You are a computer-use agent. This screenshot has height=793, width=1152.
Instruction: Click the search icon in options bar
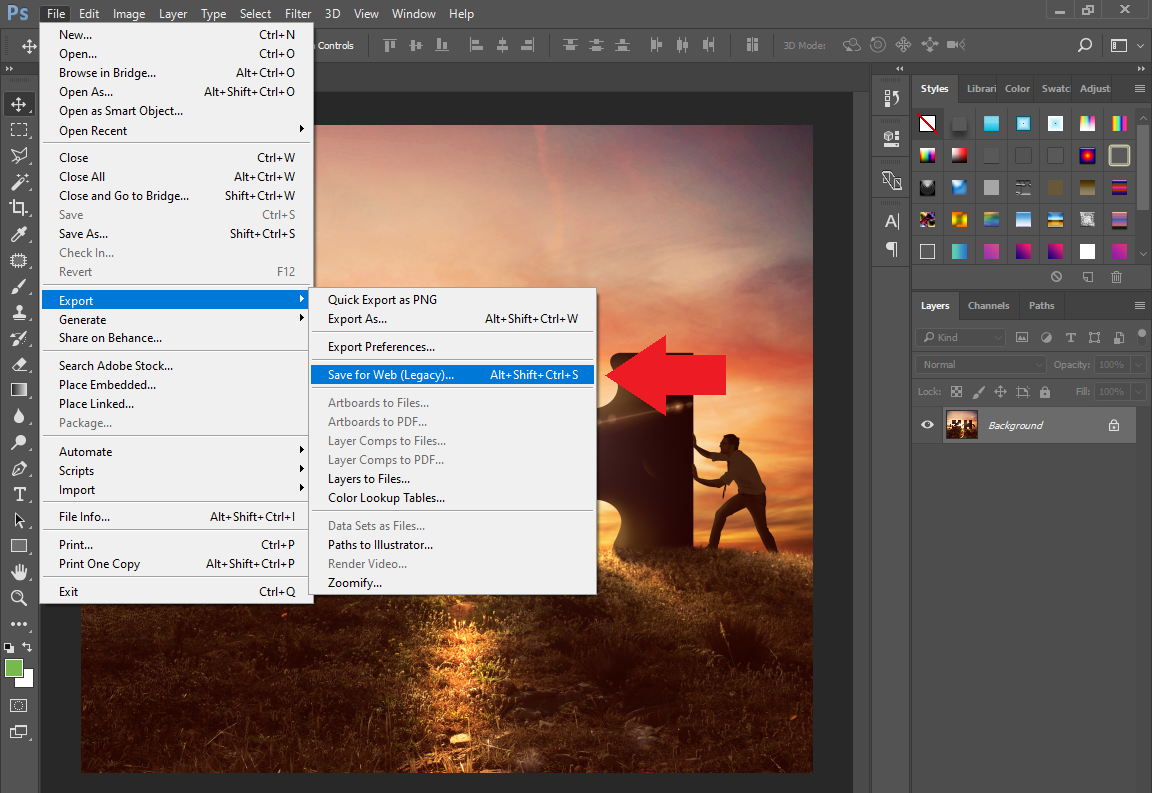click(x=1085, y=45)
